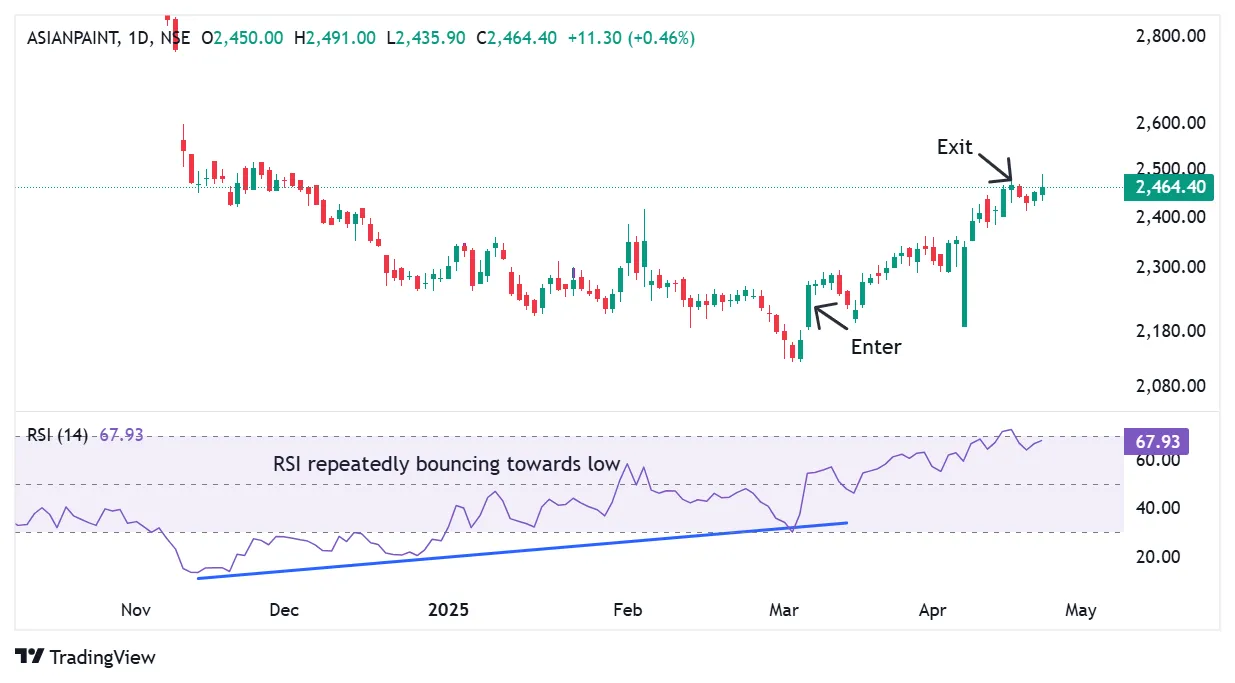1235x683 pixels.
Task: Click the Enter annotation text
Action: click(875, 347)
